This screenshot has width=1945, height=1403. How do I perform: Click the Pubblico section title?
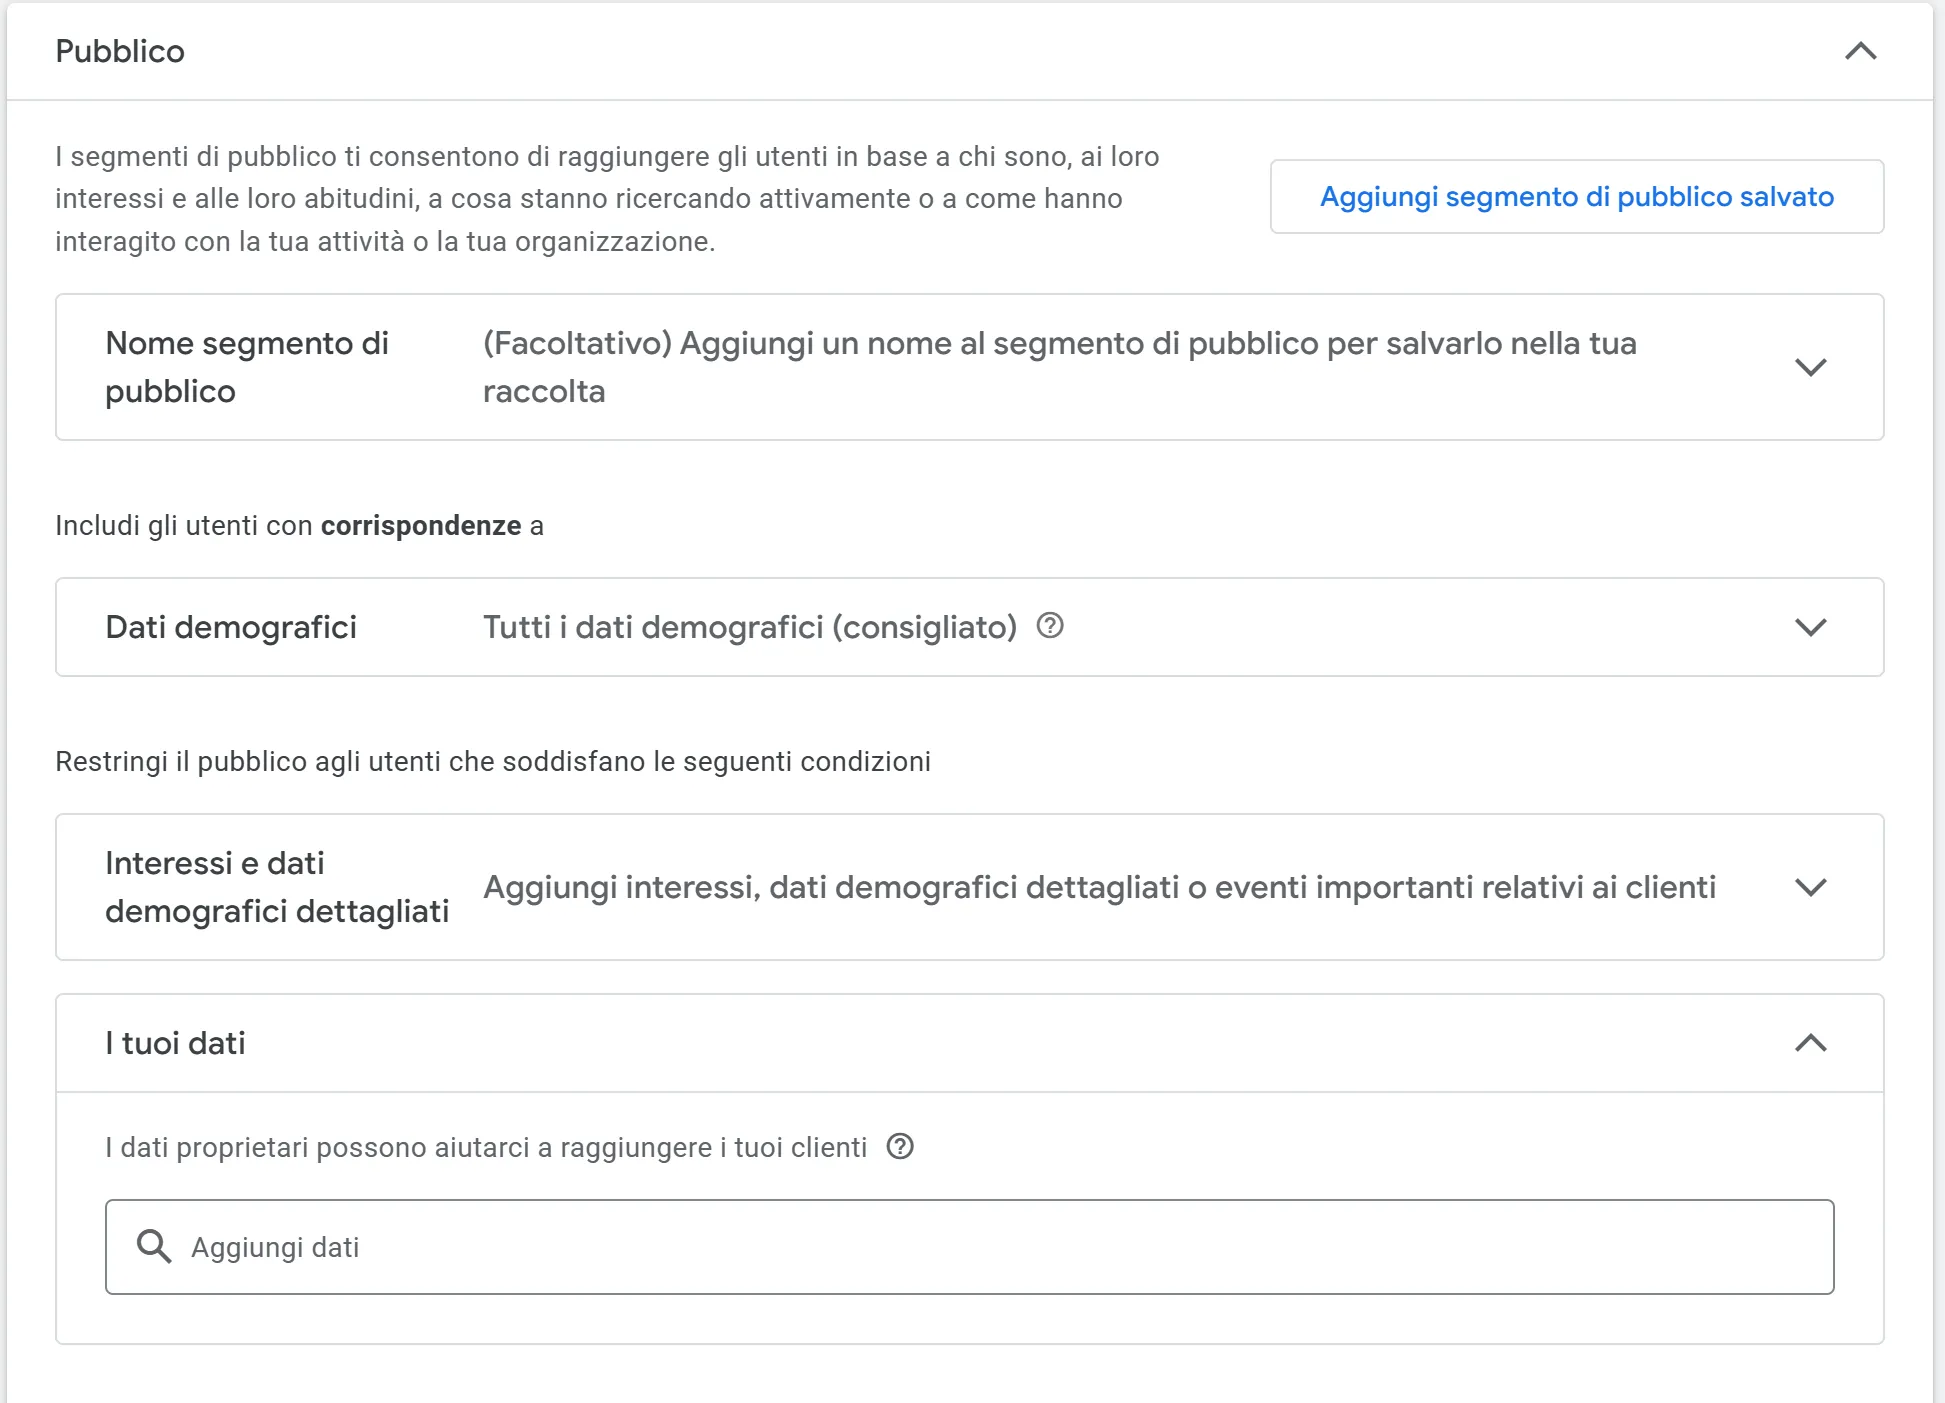coord(119,51)
